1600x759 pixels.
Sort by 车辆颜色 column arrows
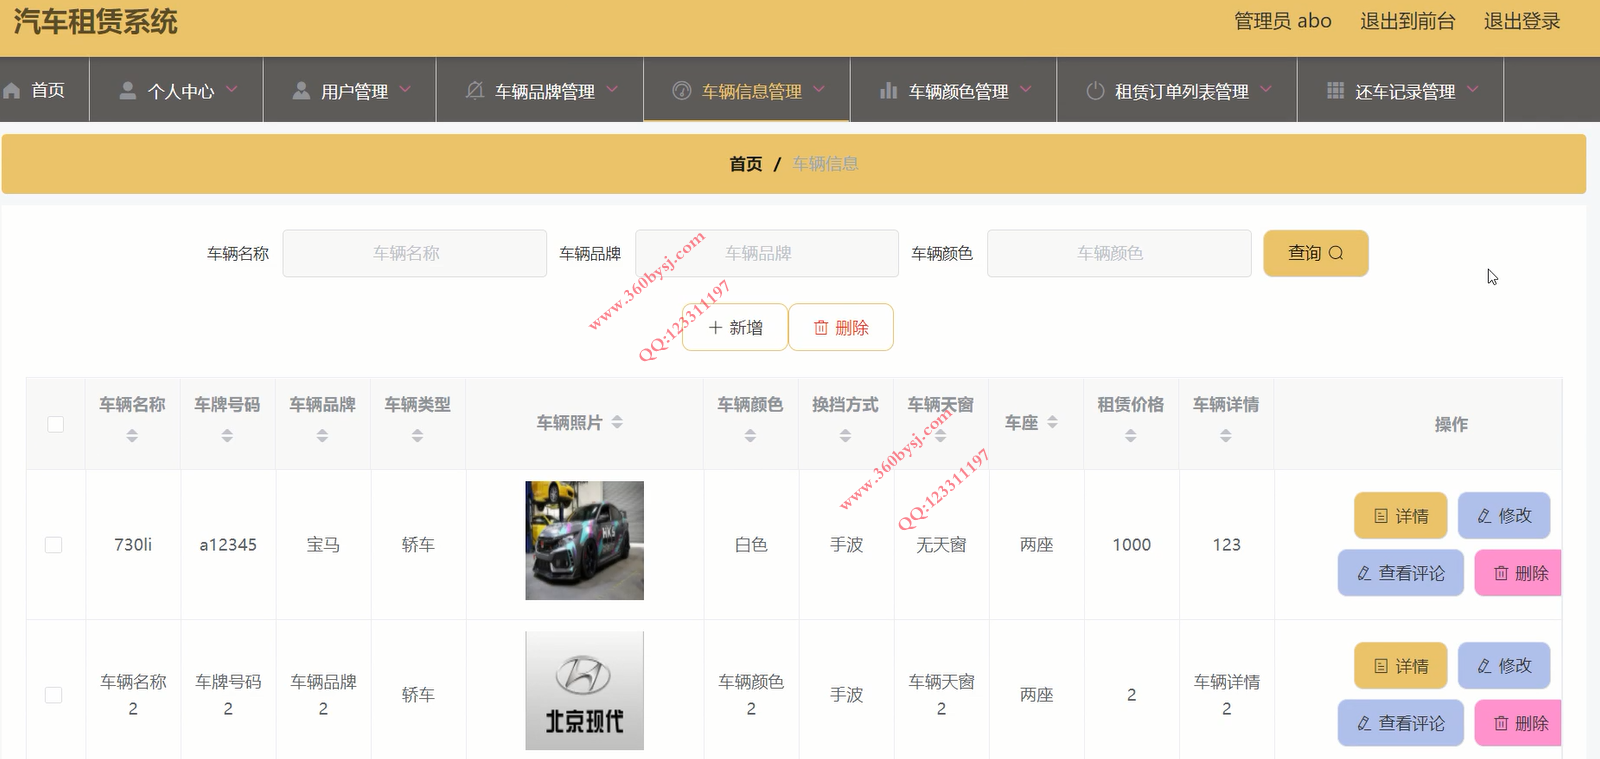(750, 436)
